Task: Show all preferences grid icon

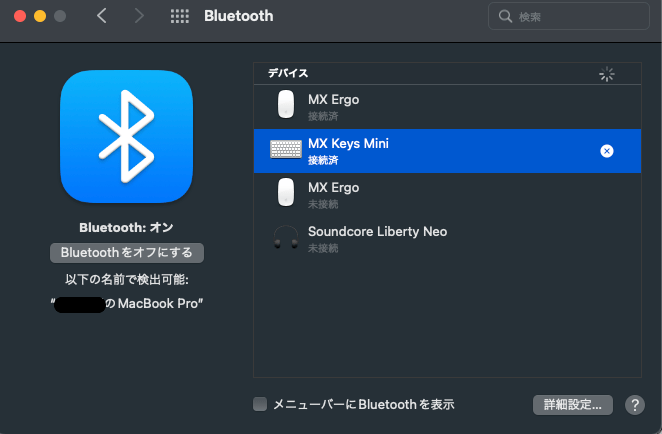Action: click(179, 16)
